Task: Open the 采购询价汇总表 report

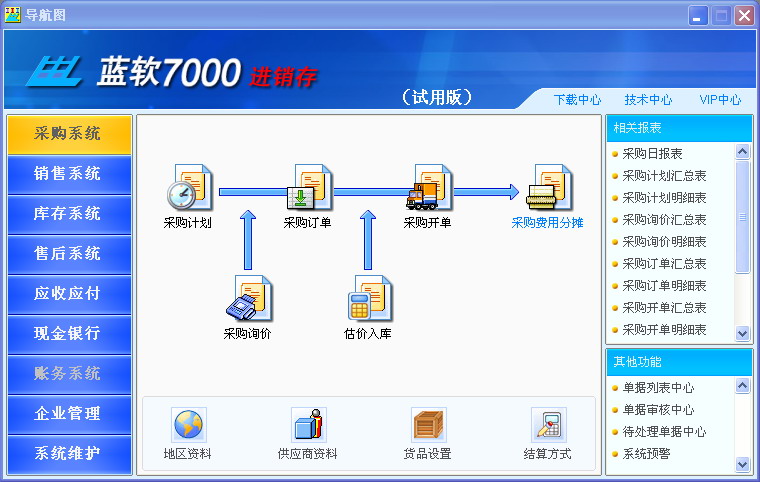Action: [664, 220]
